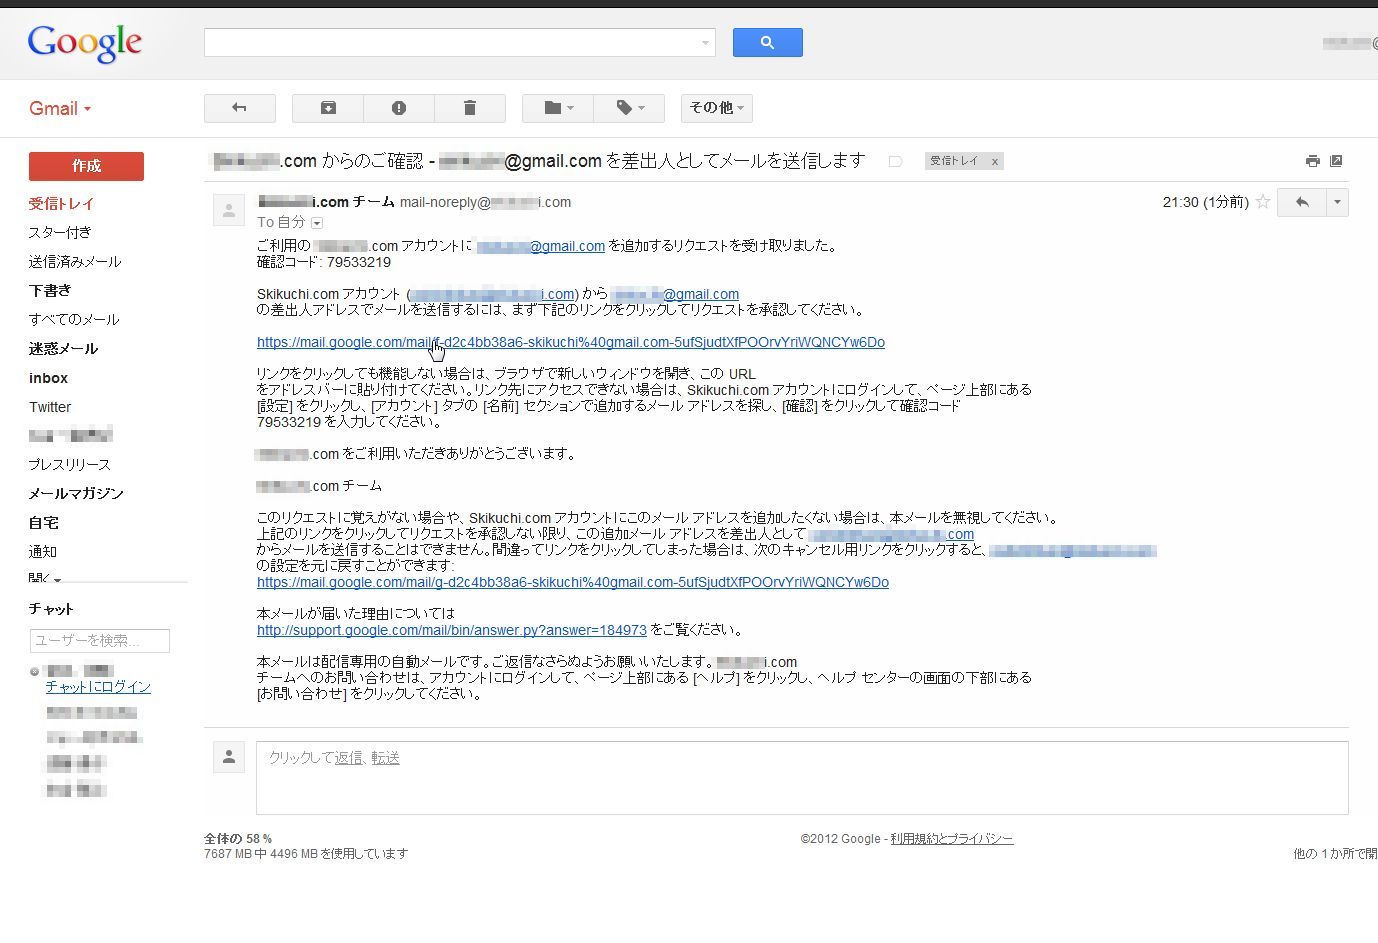Screen dimensions: 1378x943
Task: Click the gmail.com address link in first line
Action: click(x=541, y=246)
